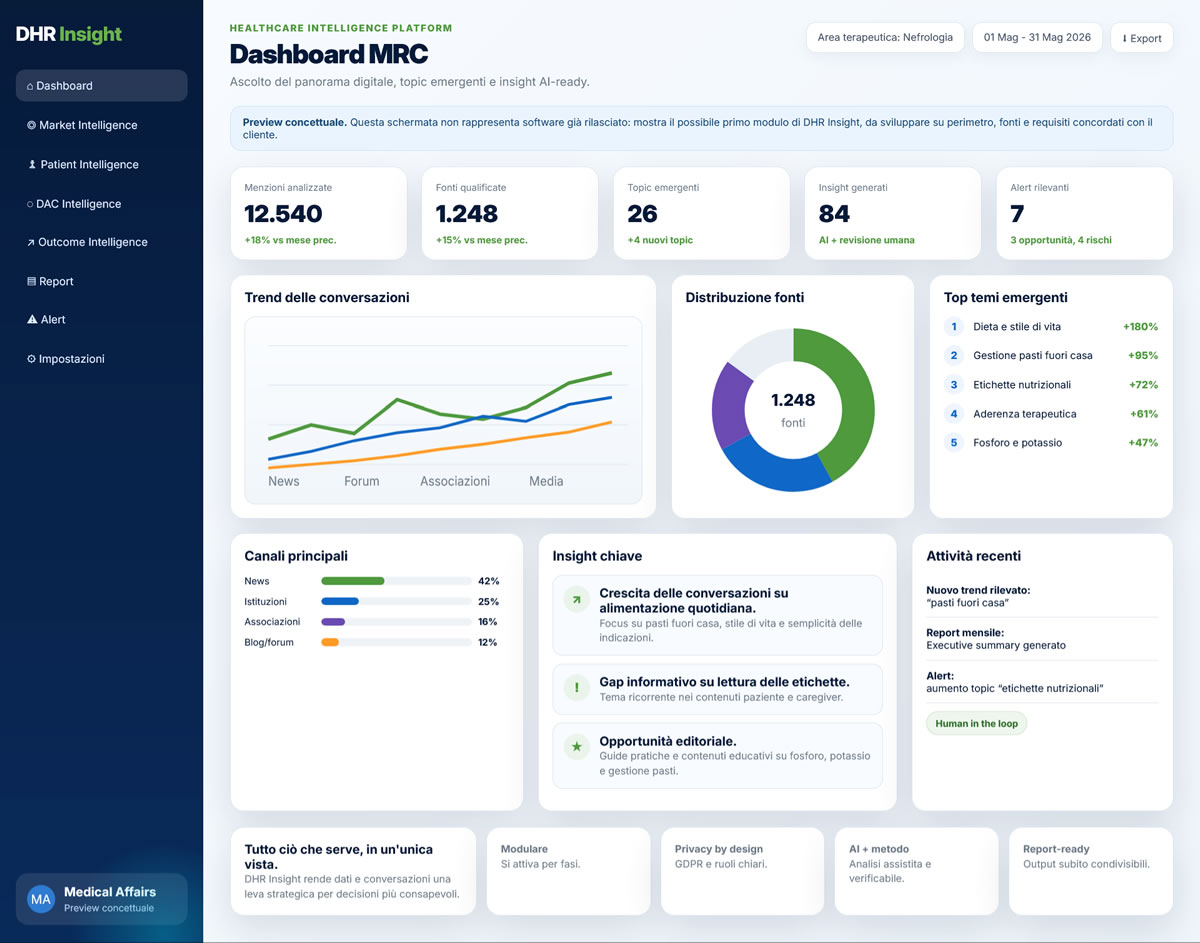Click the Trend delle conversazioni title
1200x943 pixels.
pos(327,298)
